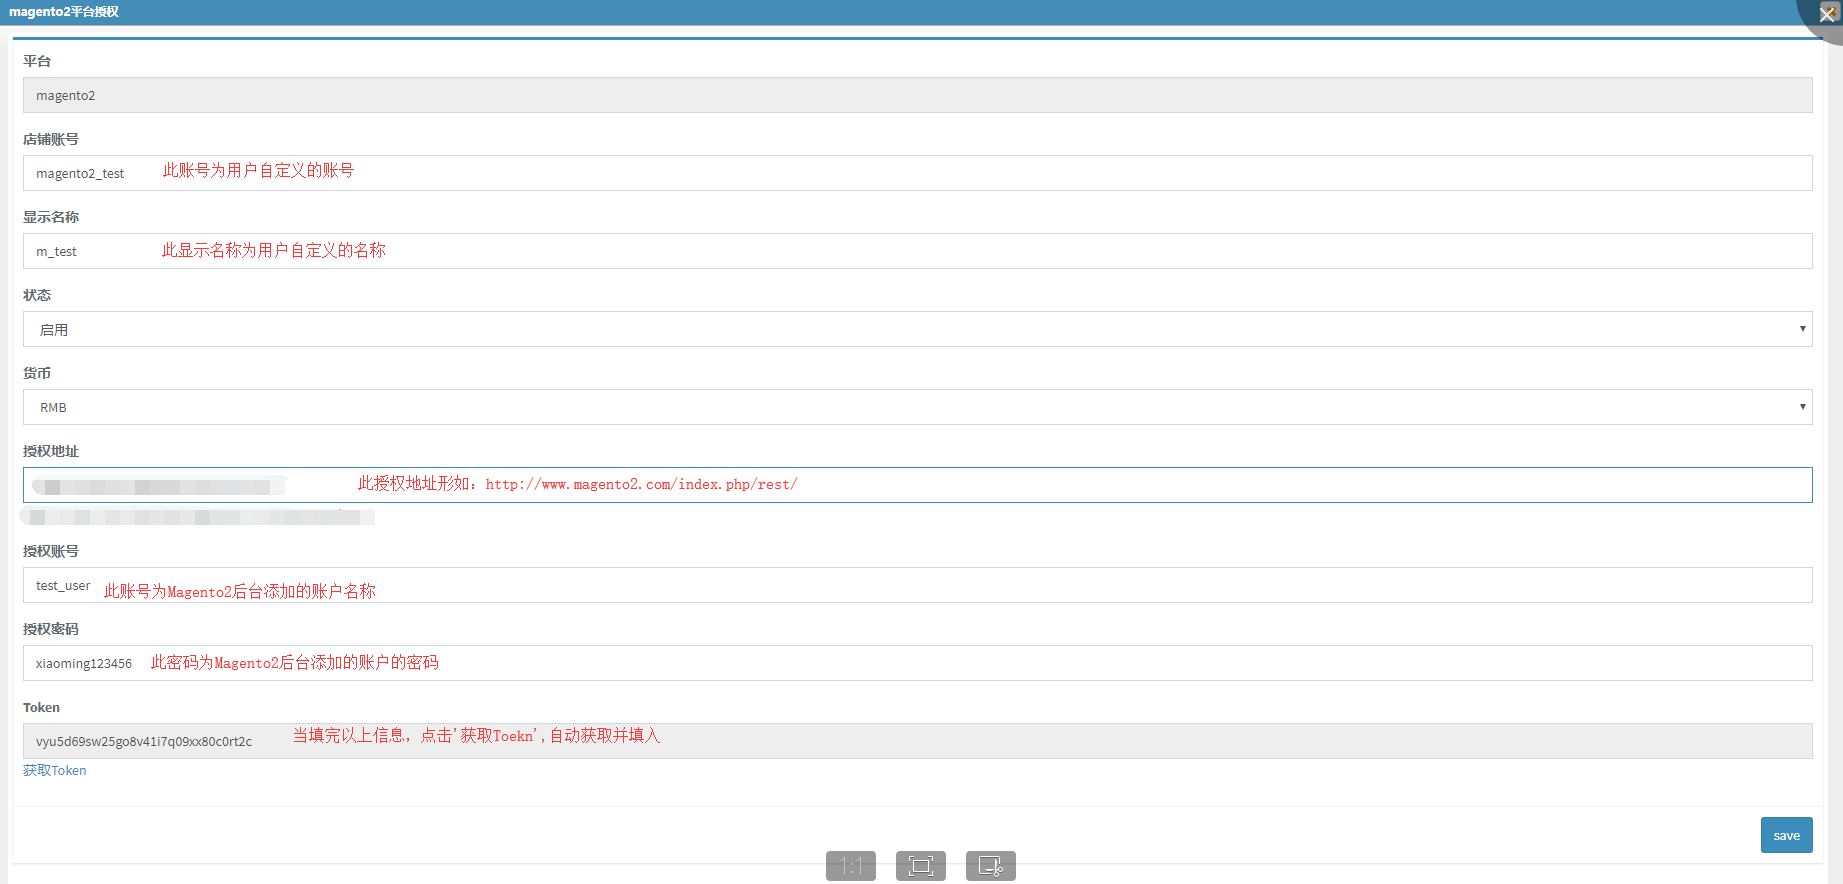Close the magento2 authorization dialog
The height and width of the screenshot is (884, 1843).
point(1827,14)
